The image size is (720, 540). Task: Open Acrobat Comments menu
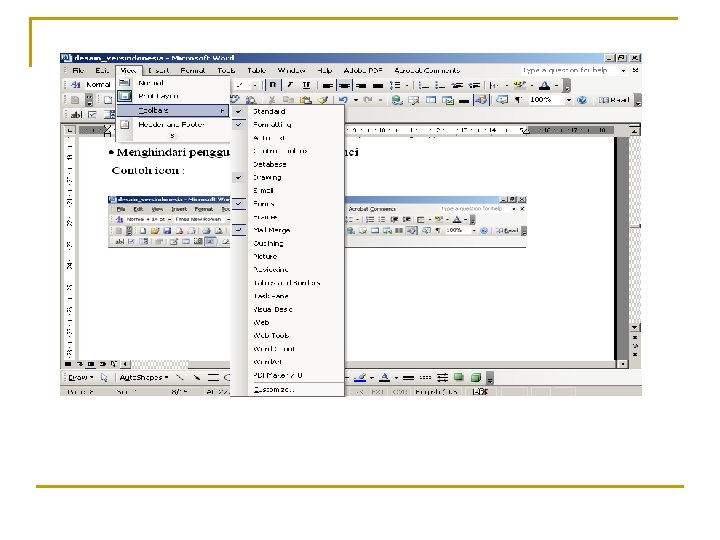point(427,70)
